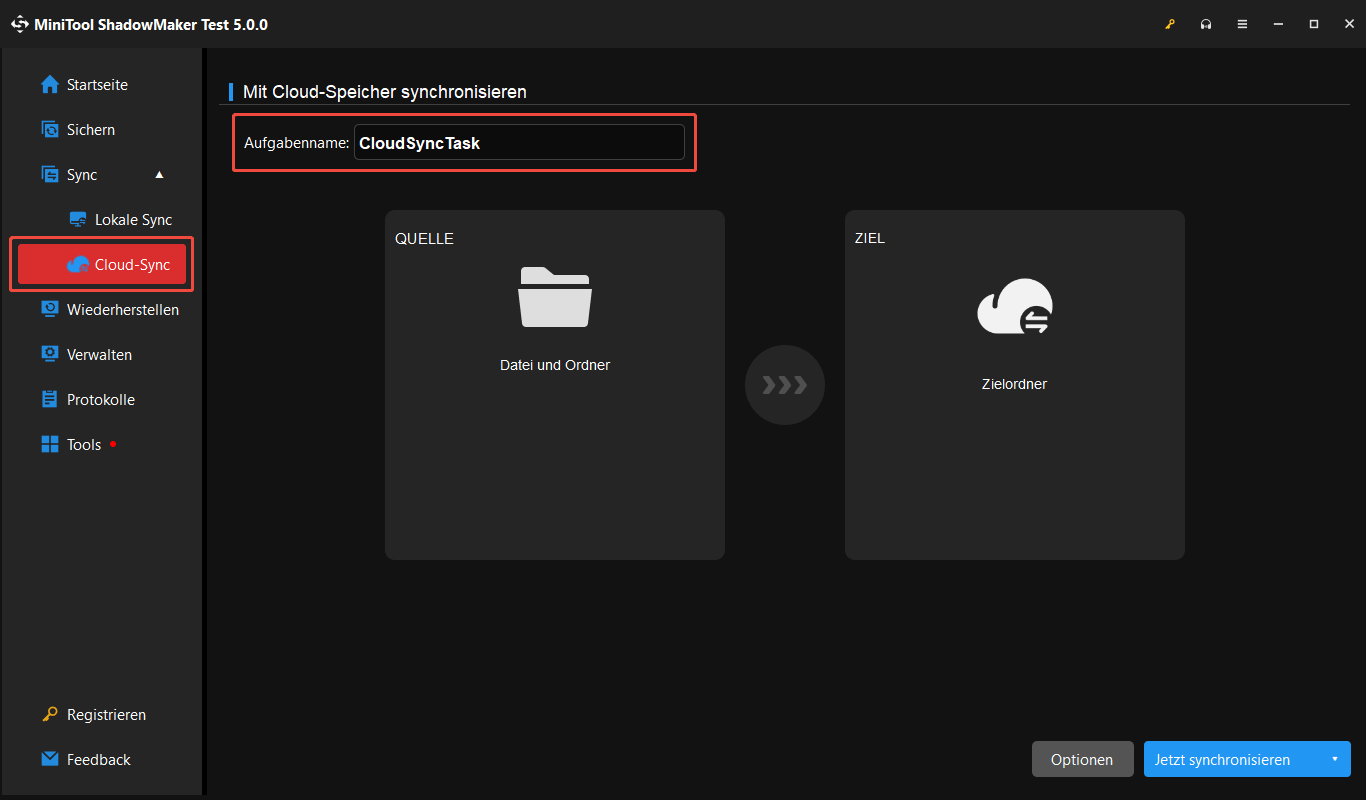The width and height of the screenshot is (1366, 800).
Task: Click the Tools grid icon
Action: 50,445
